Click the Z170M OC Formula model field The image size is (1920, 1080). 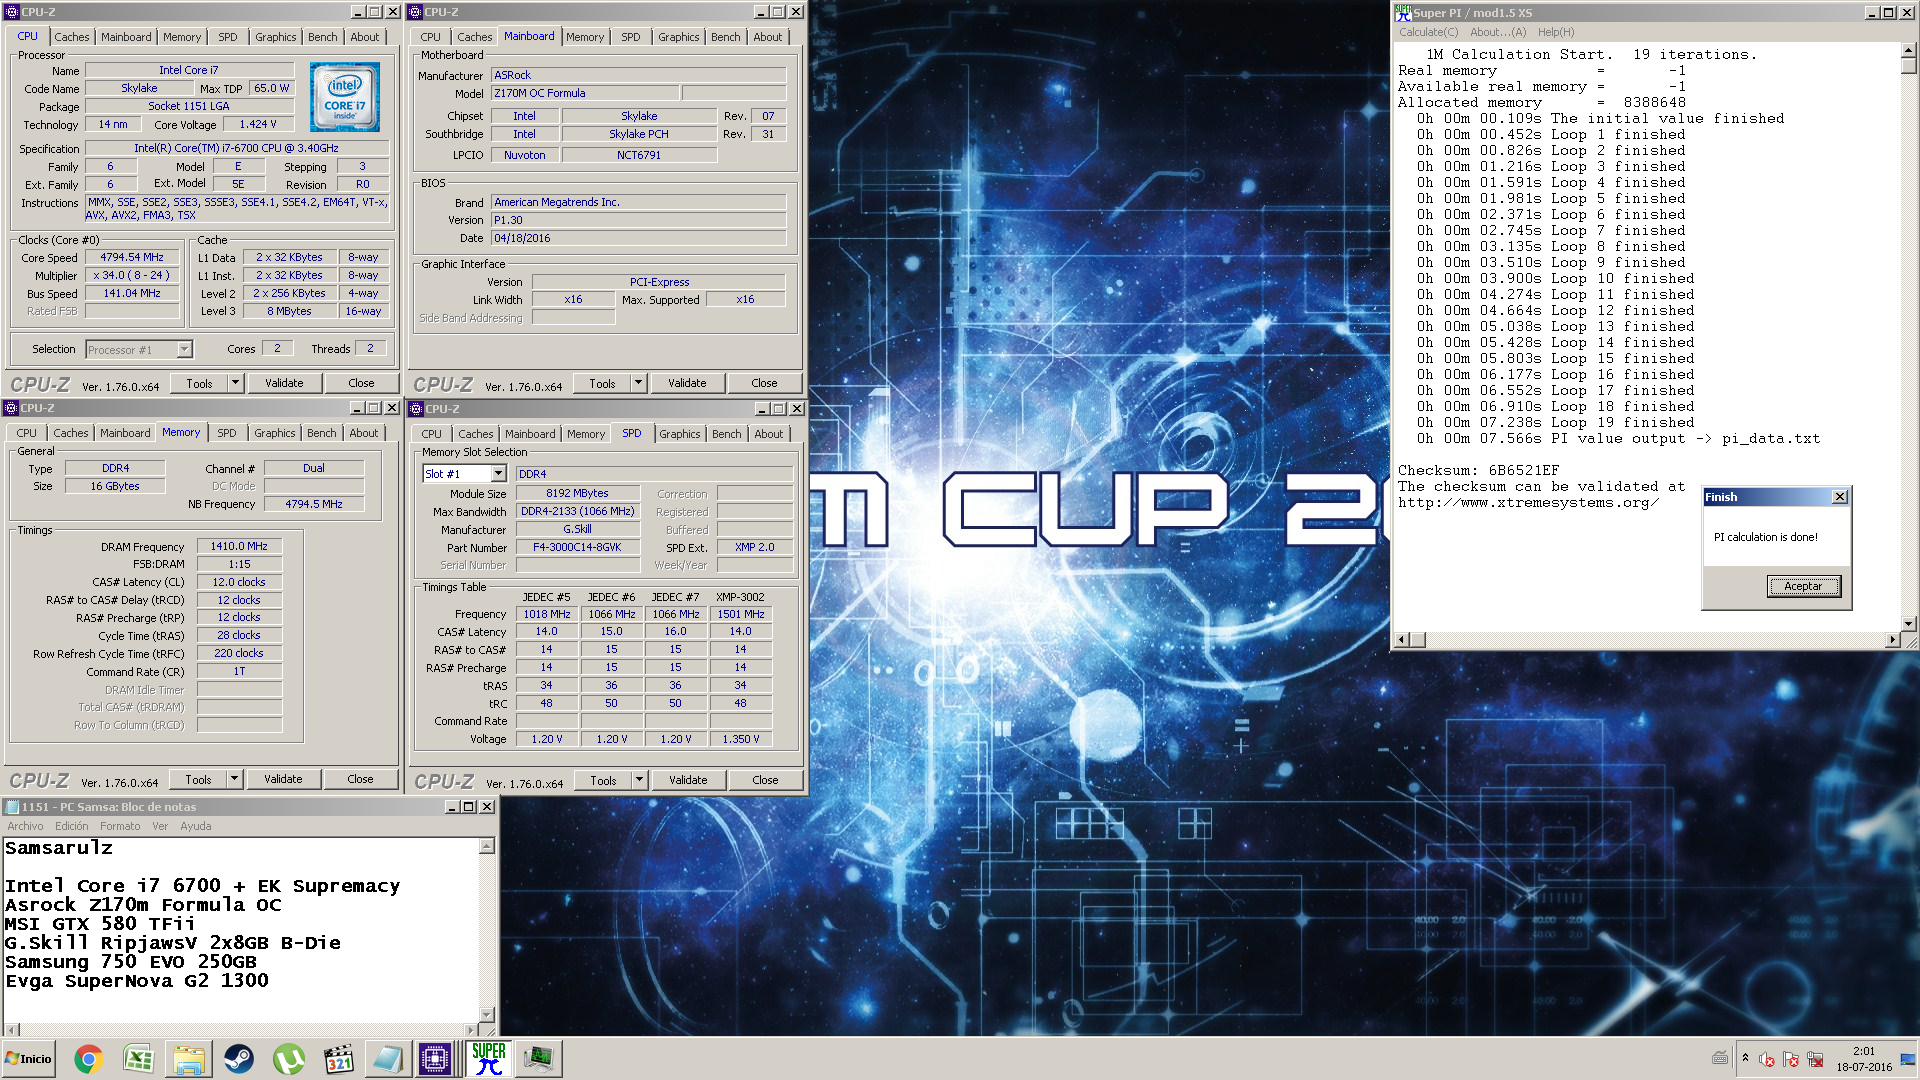tap(585, 93)
